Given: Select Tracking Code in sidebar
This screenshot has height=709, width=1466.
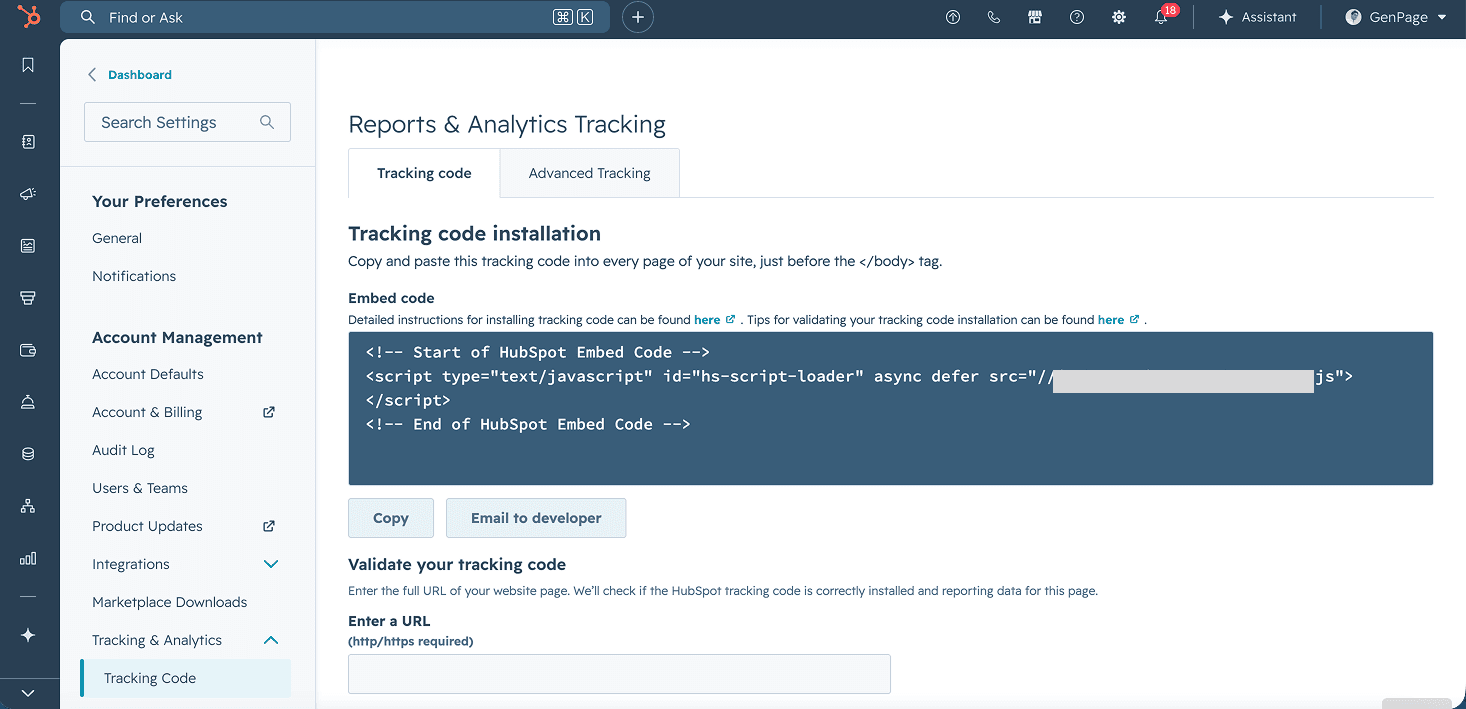Looking at the screenshot, I should point(186,678).
